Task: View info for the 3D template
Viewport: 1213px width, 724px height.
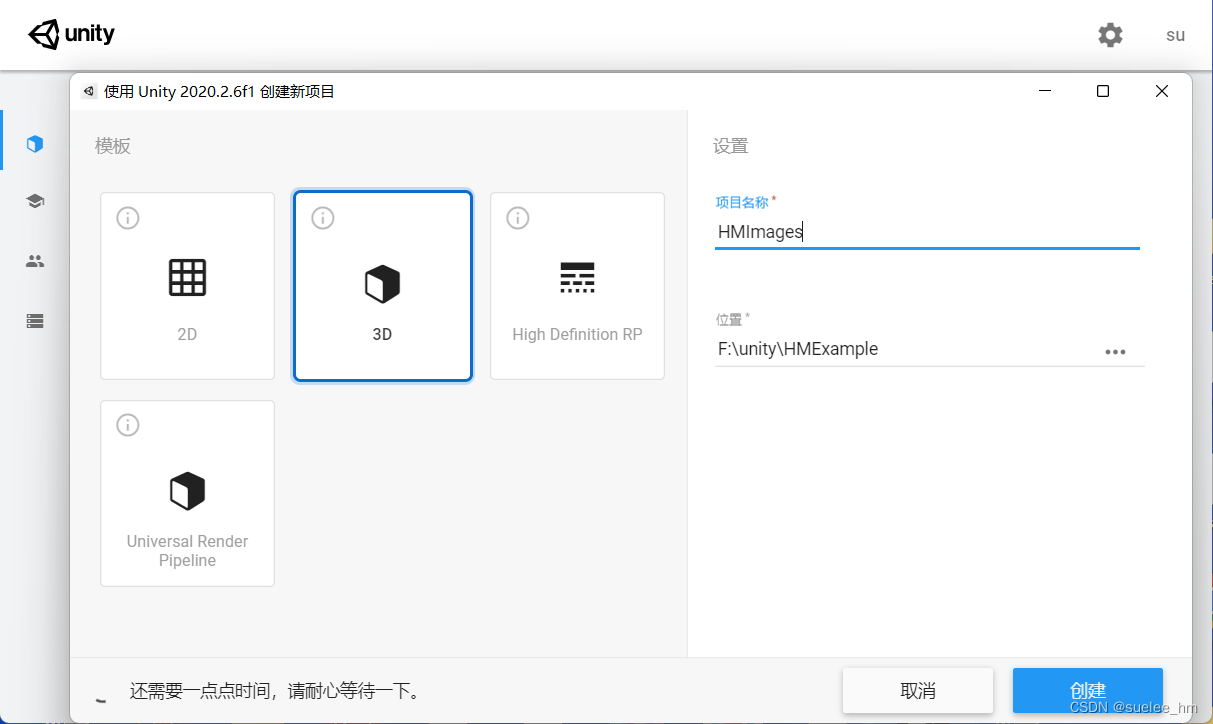Action: coord(322,218)
